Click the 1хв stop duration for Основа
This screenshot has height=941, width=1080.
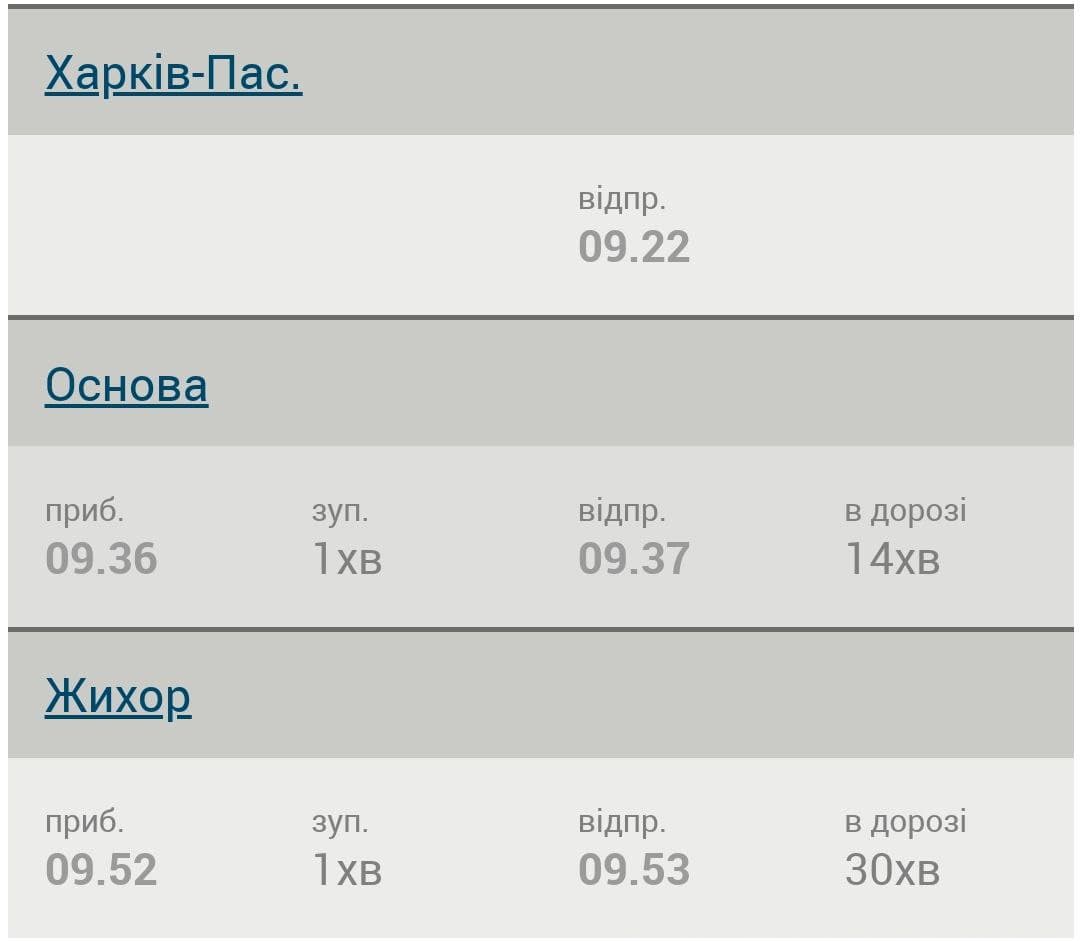346,558
